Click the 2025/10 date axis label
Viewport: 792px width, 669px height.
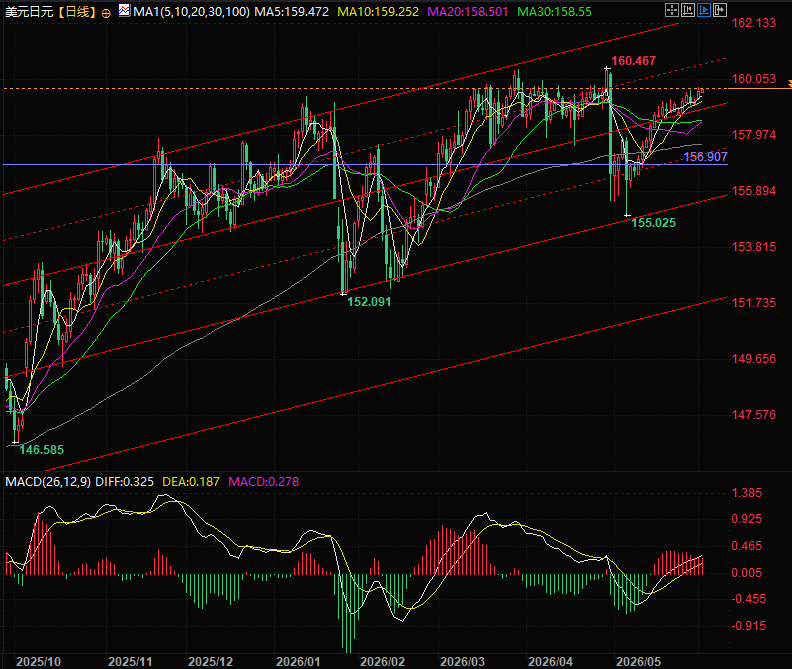click(38, 661)
